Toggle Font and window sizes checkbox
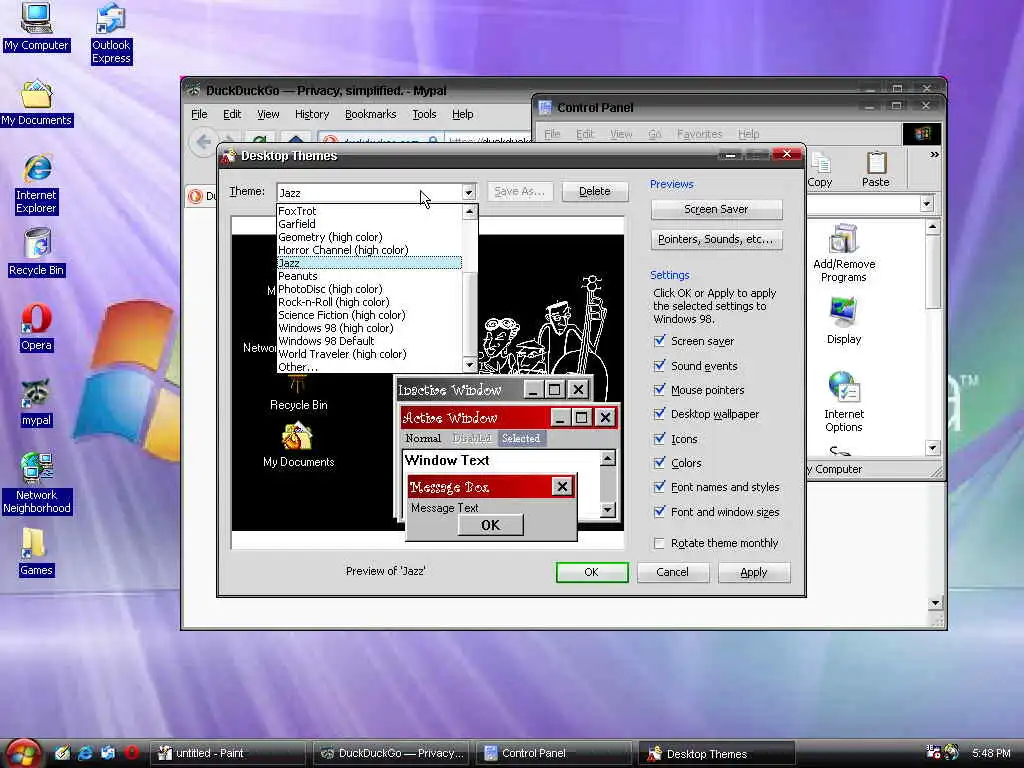 pyautogui.click(x=660, y=512)
